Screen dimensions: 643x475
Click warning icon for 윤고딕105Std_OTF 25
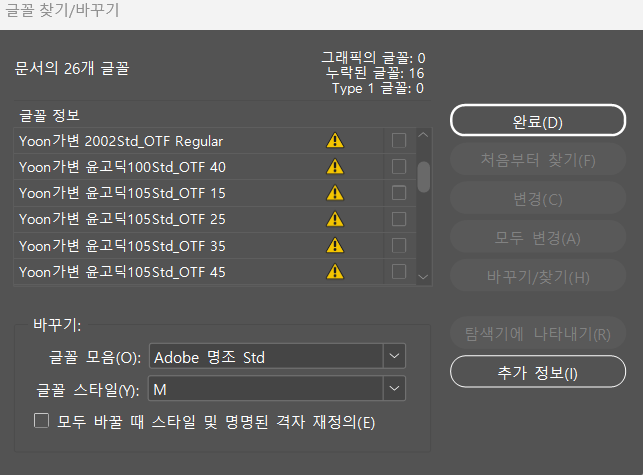pyautogui.click(x=335, y=219)
